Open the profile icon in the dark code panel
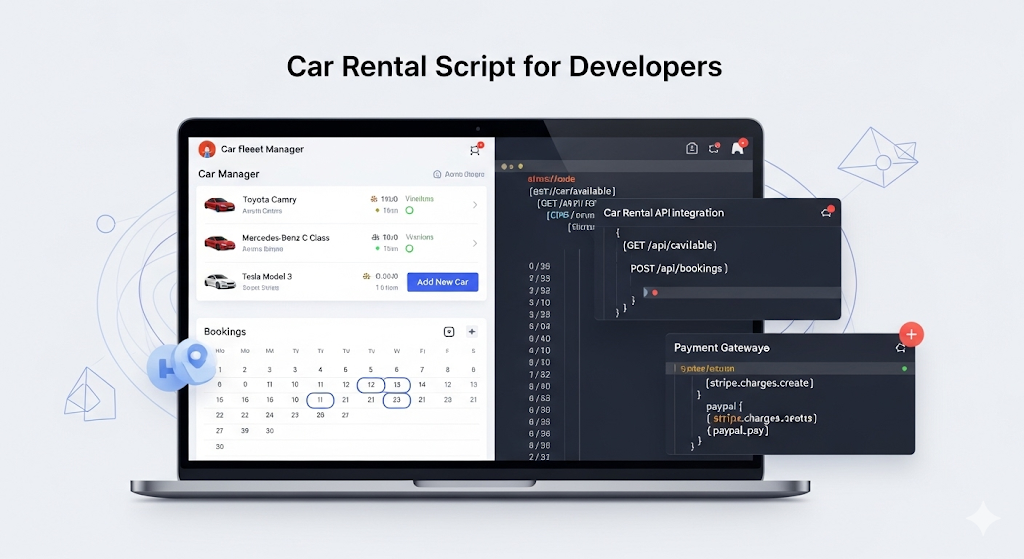 pos(692,148)
